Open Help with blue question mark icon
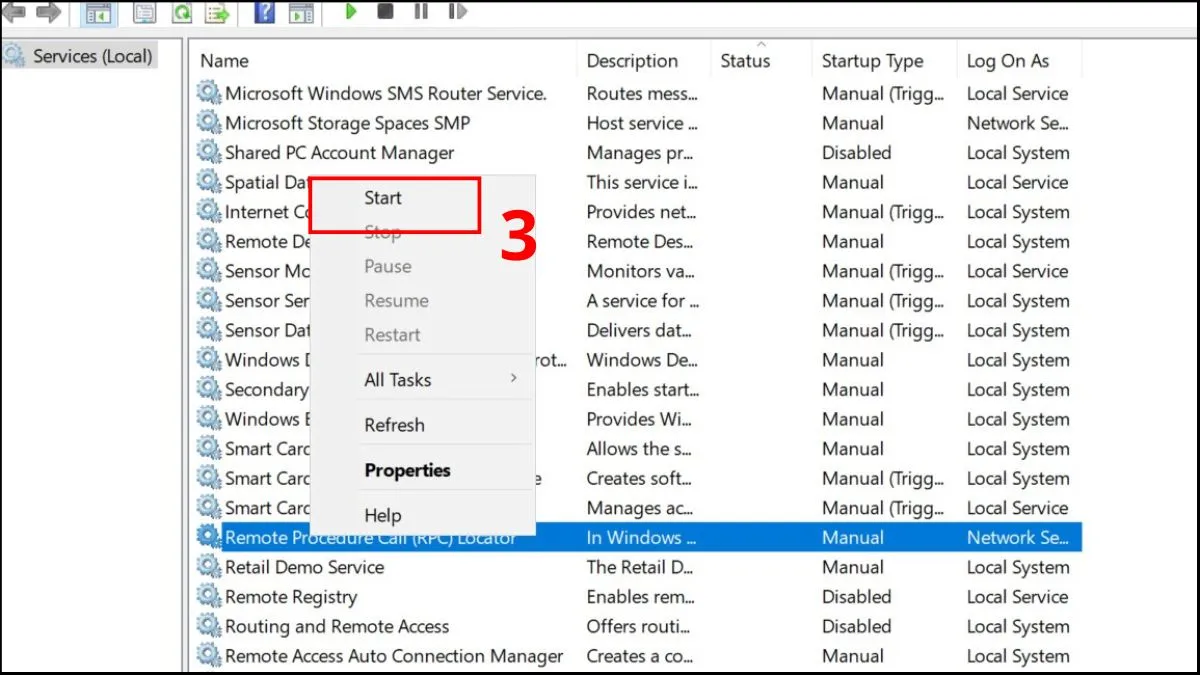 coord(264,12)
